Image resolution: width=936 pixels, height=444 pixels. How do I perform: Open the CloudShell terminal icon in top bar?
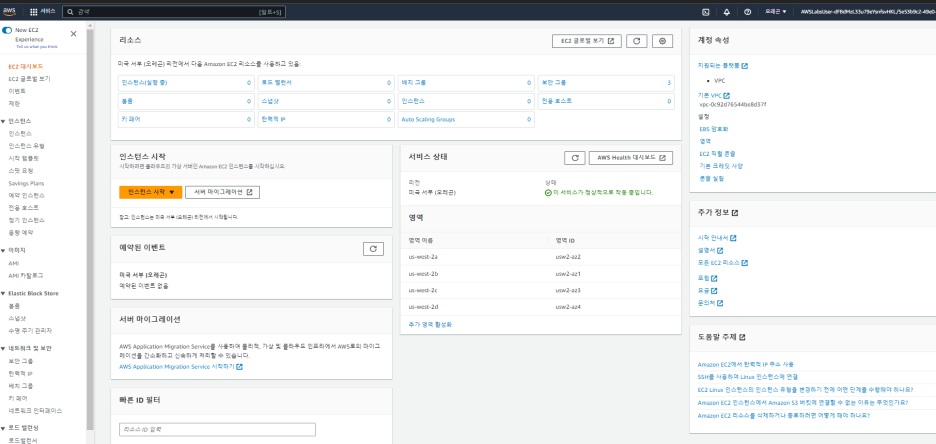click(x=706, y=11)
